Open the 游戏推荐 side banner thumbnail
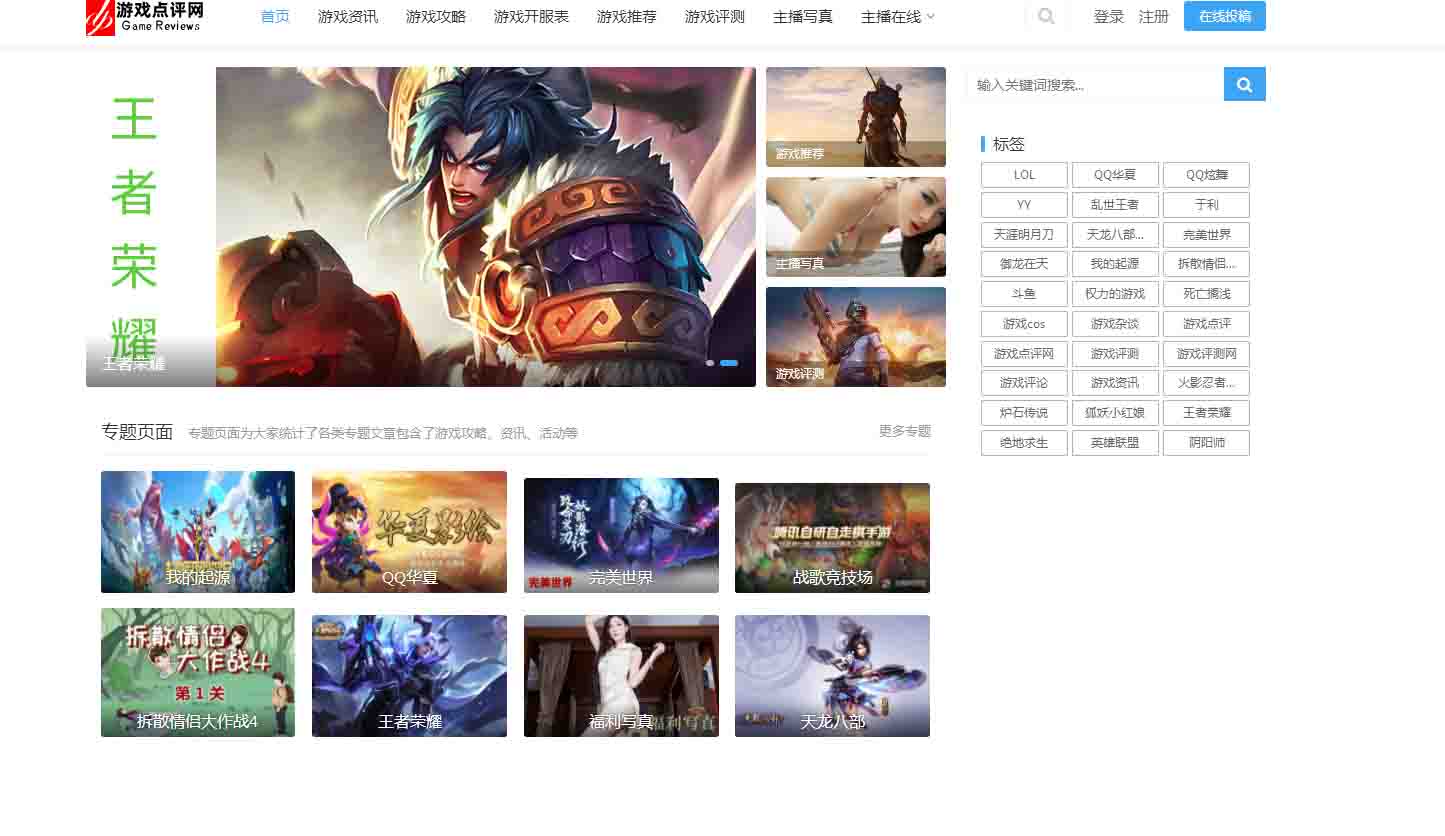 (x=856, y=117)
